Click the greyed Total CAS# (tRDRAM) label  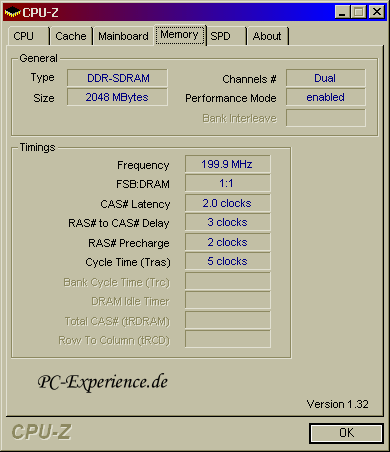(117, 321)
